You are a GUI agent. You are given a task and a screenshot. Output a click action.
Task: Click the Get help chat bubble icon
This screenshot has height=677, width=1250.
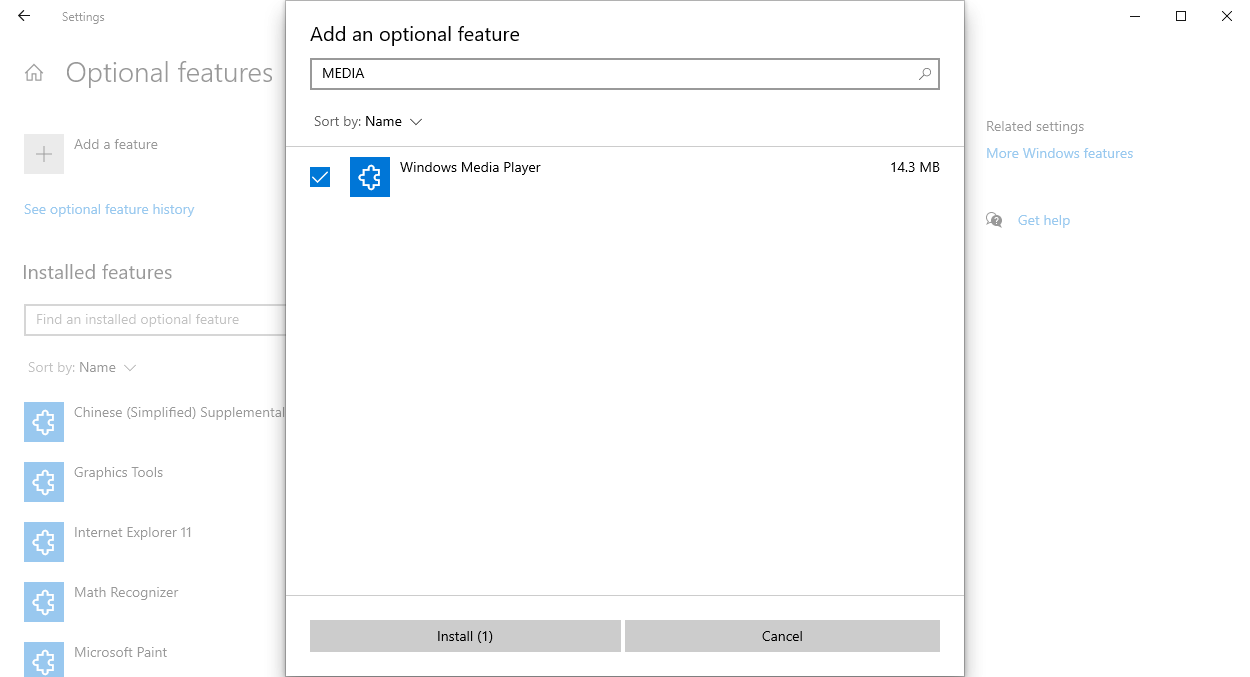pyautogui.click(x=994, y=220)
